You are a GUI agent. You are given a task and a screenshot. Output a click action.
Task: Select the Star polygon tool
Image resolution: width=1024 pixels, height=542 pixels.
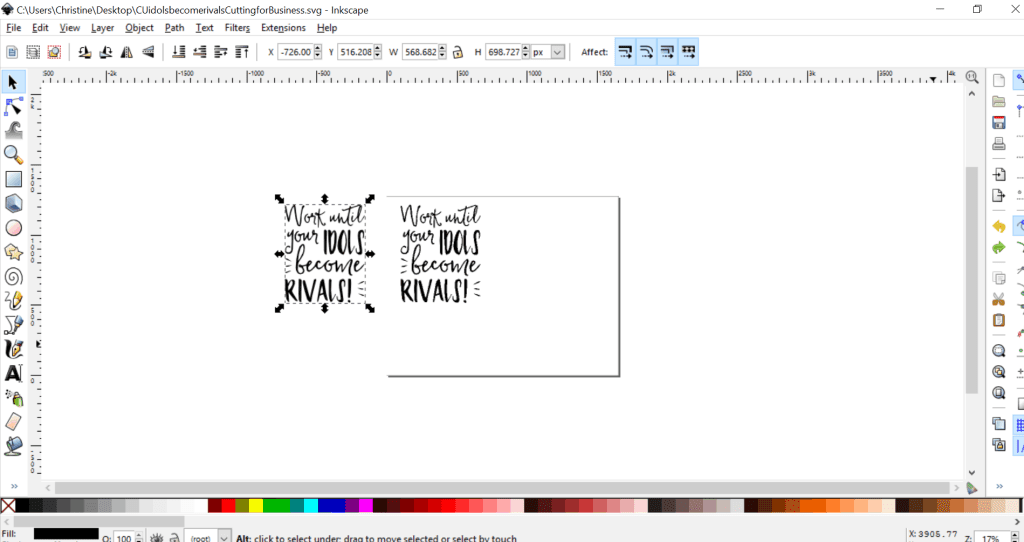[13, 252]
